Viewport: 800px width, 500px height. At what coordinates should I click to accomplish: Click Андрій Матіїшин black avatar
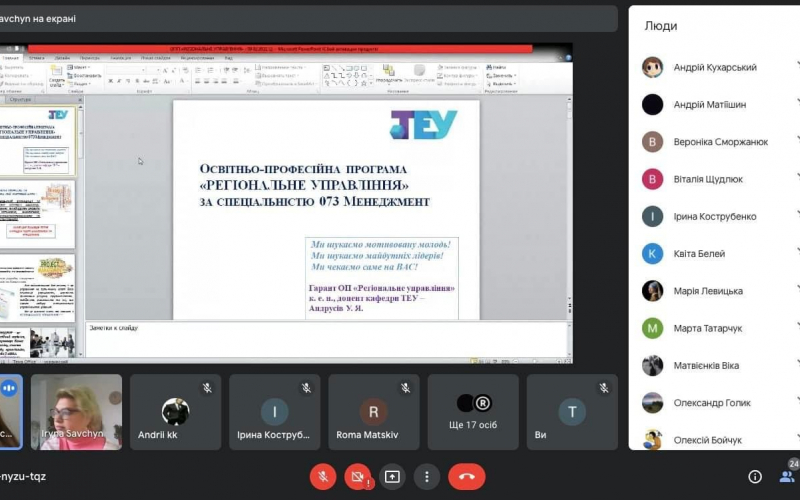[x=652, y=105]
